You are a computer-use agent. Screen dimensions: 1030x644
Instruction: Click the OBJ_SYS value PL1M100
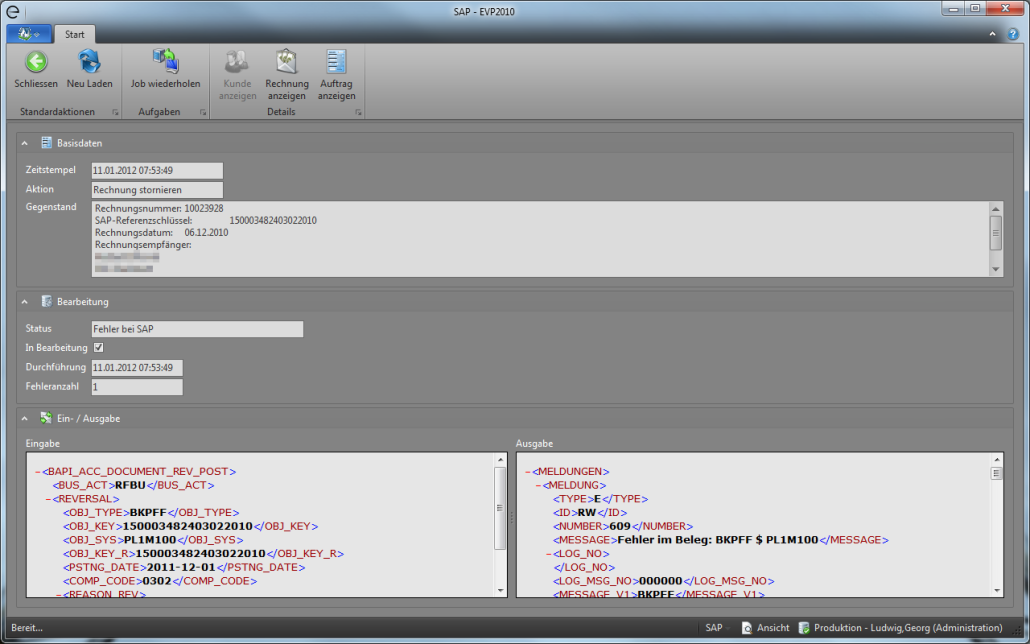150,540
